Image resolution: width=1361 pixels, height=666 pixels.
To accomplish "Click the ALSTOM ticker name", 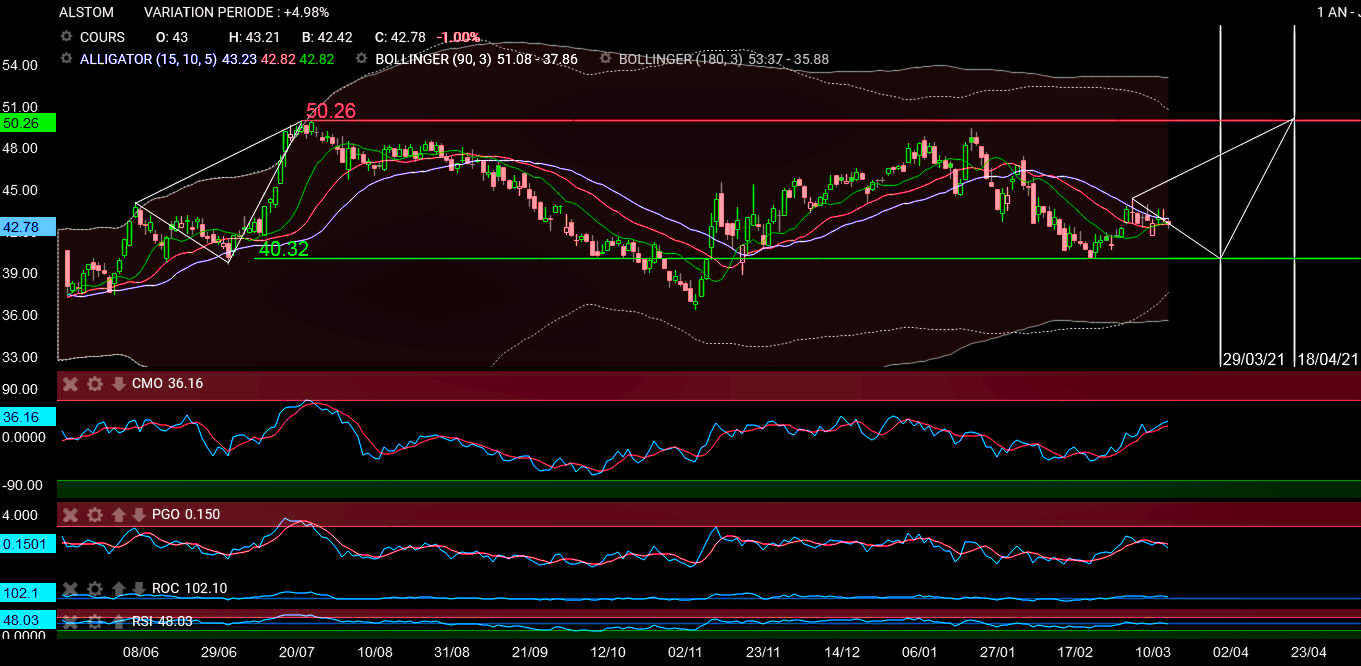I will tap(87, 12).
